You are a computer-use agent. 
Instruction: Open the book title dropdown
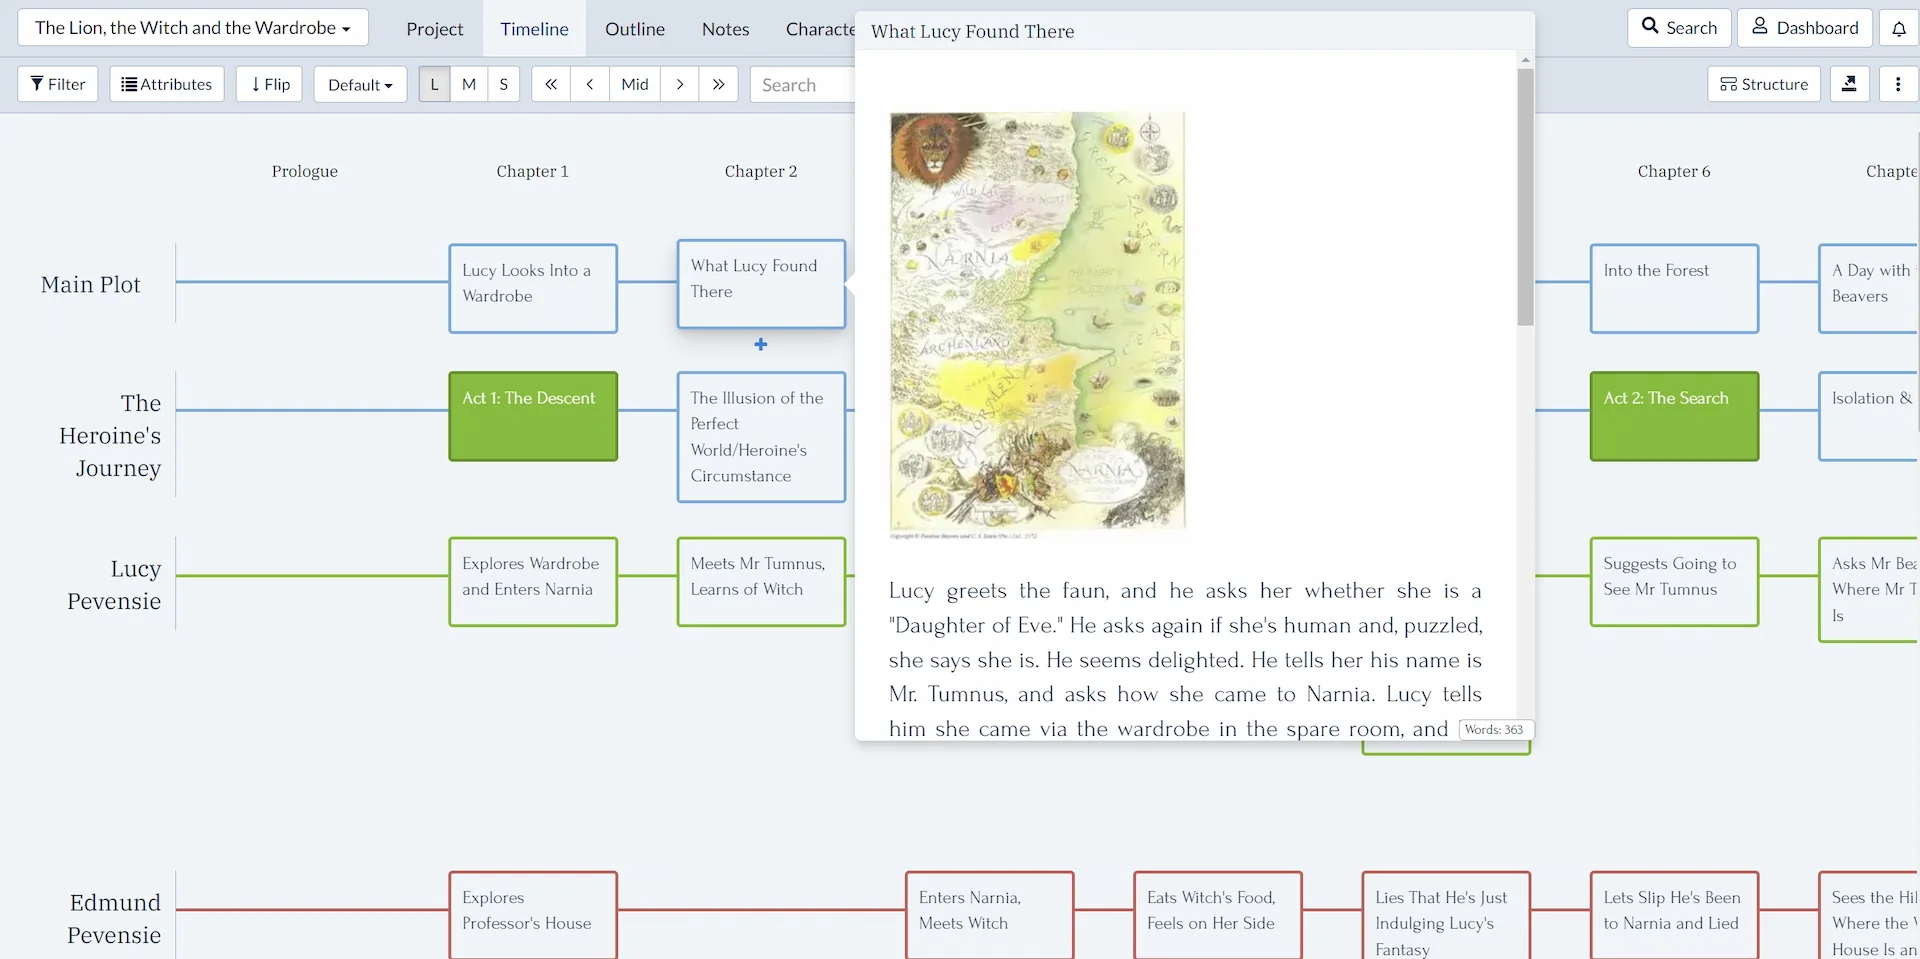(x=193, y=28)
